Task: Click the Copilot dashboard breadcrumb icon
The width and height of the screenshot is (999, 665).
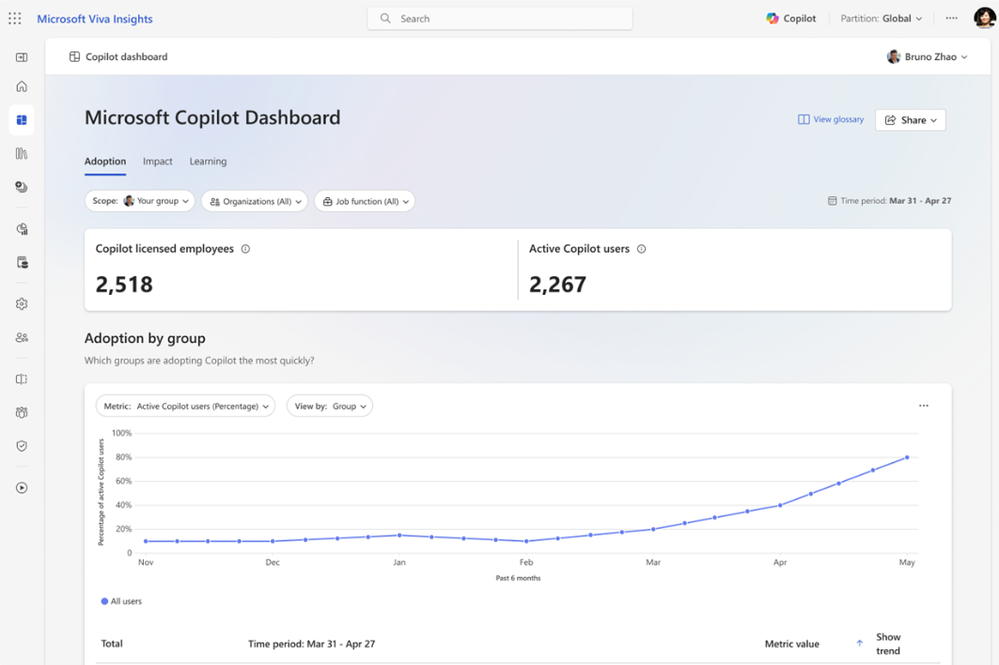Action: pos(75,57)
